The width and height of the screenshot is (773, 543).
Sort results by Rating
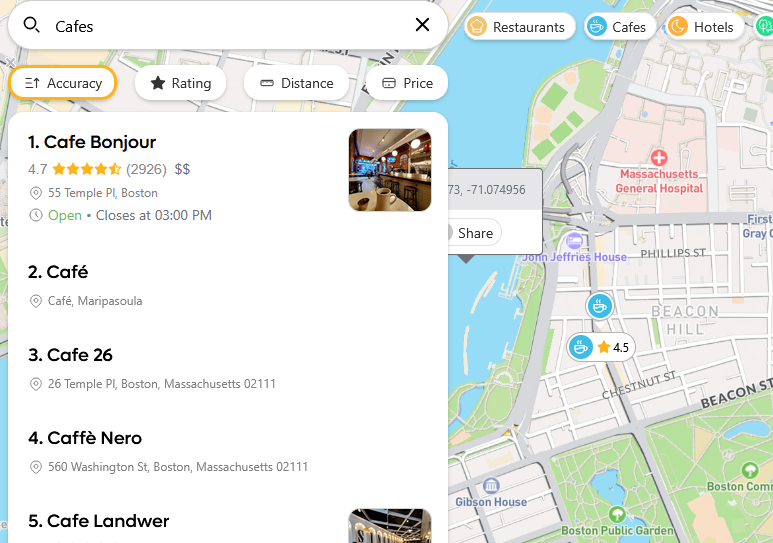[181, 83]
